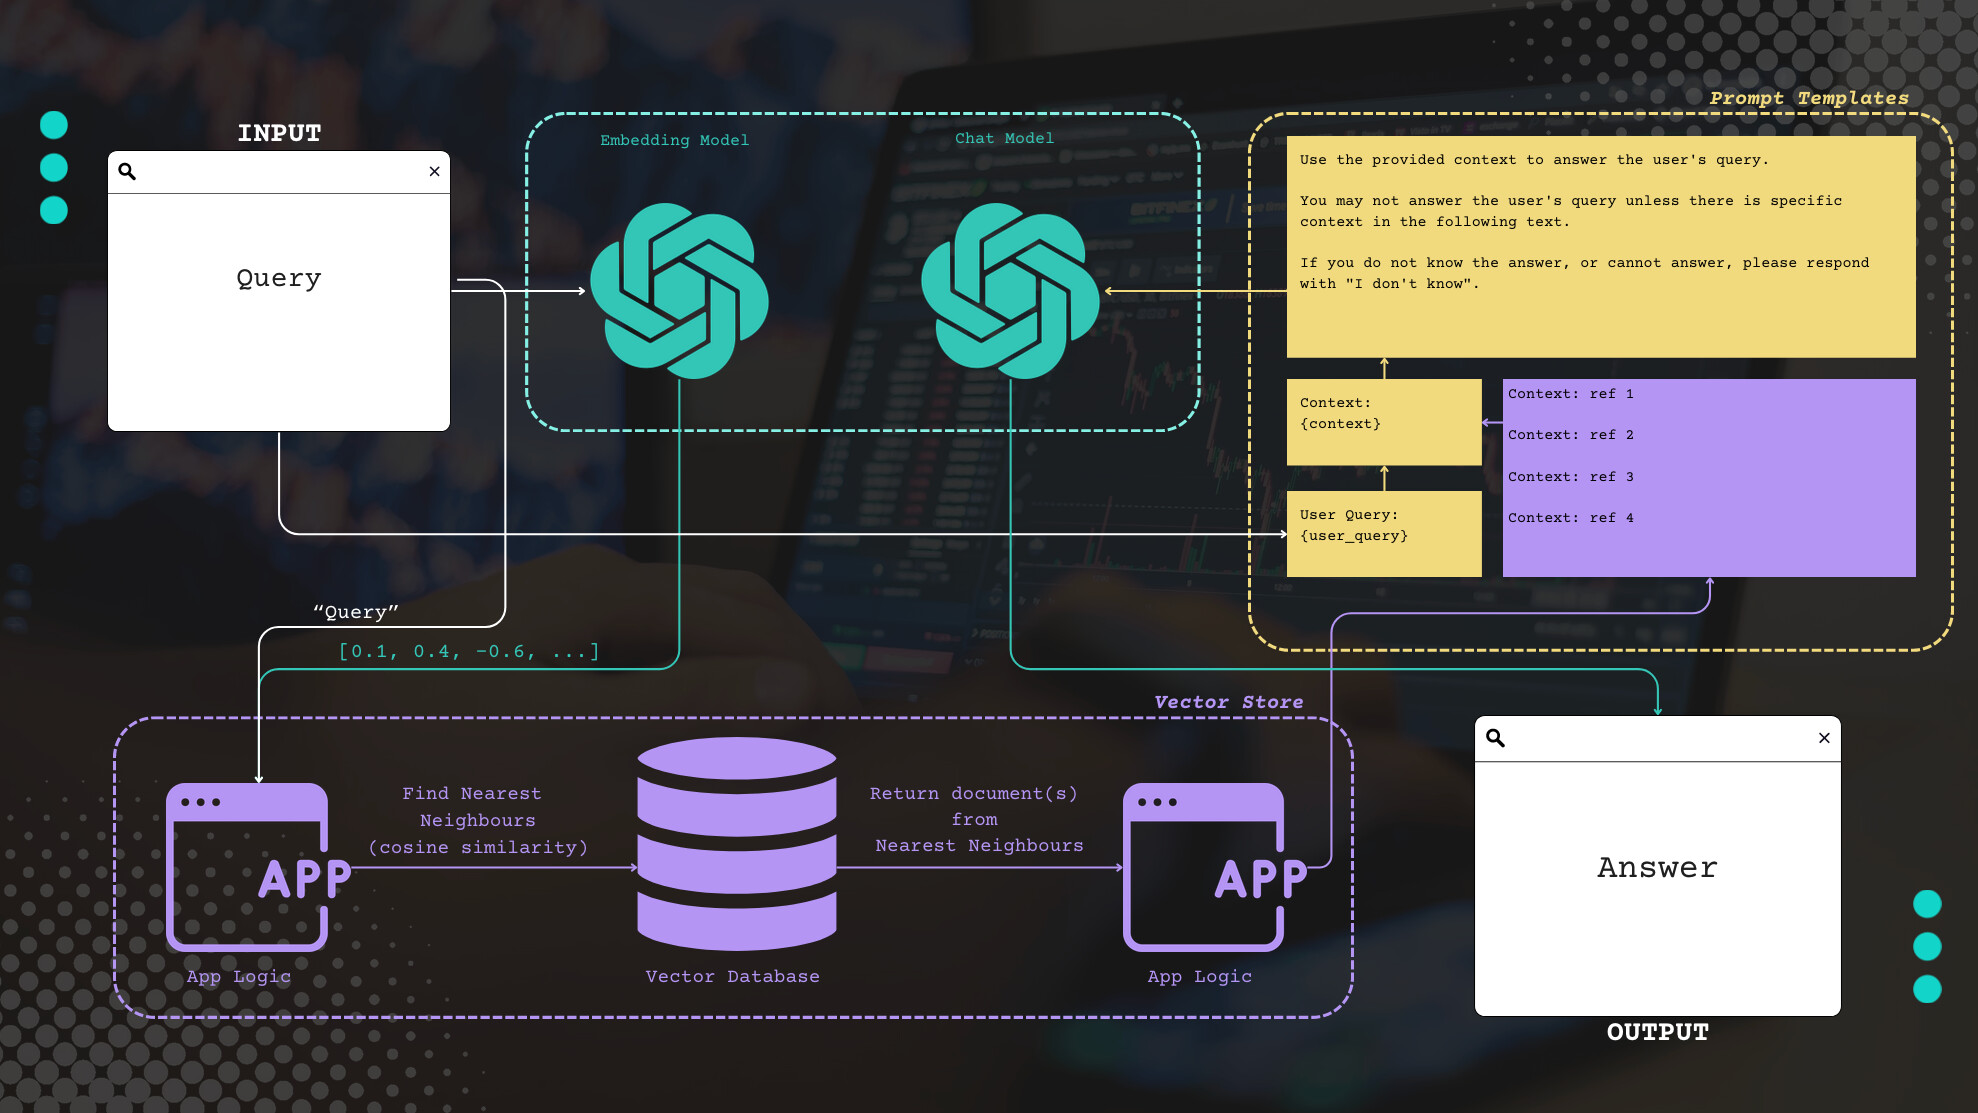Click the magnifier icon in INPUT box
1978x1113 pixels.
[x=127, y=171]
